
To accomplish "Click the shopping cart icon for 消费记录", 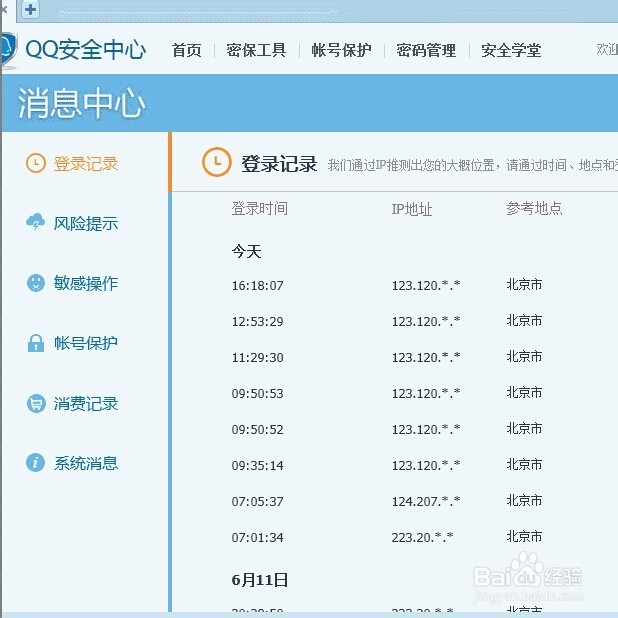I will click(x=36, y=403).
